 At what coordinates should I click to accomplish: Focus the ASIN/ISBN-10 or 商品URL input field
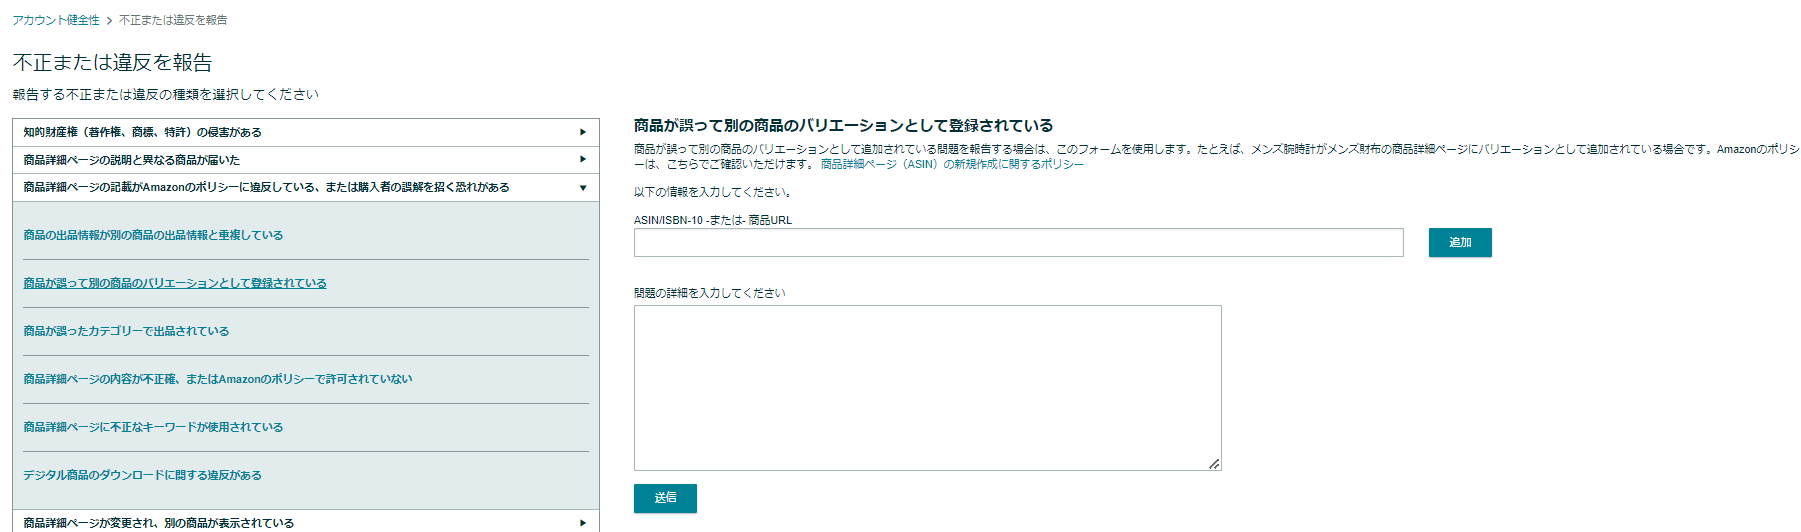(1018, 243)
